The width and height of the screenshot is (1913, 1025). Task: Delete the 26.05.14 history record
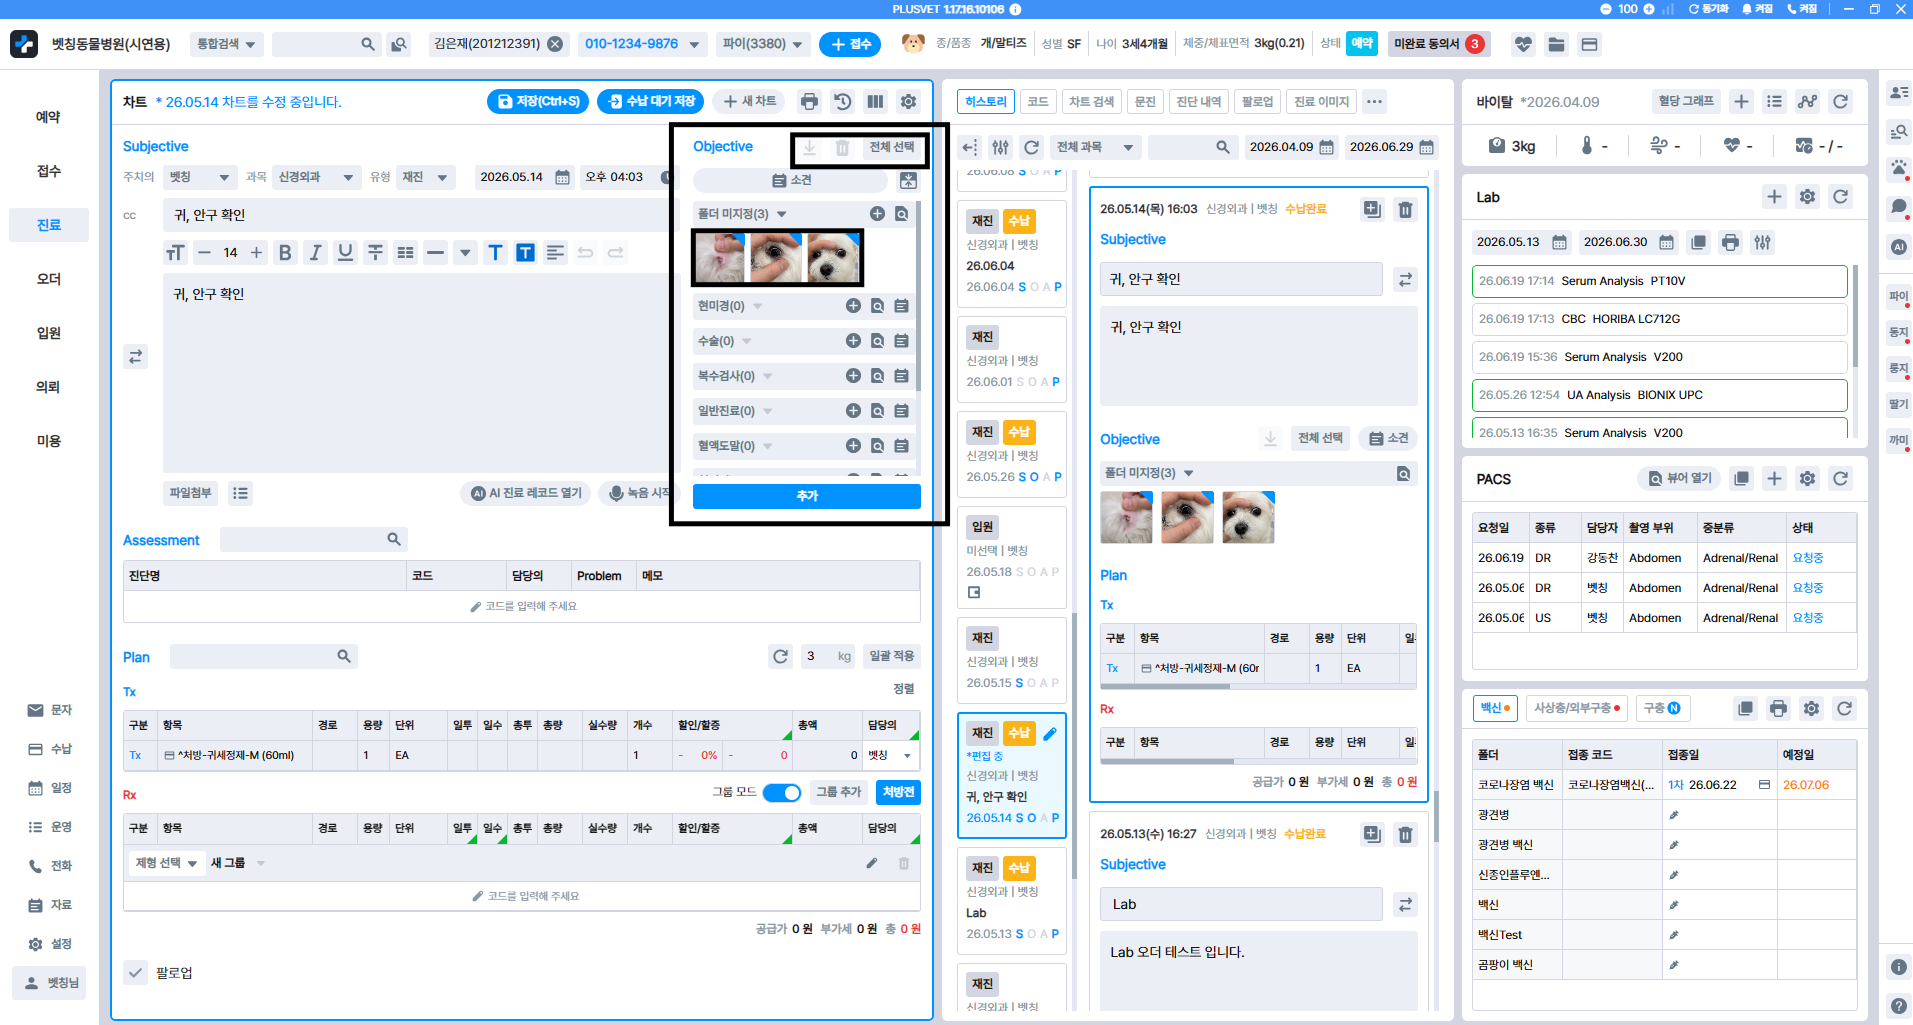point(1405,209)
